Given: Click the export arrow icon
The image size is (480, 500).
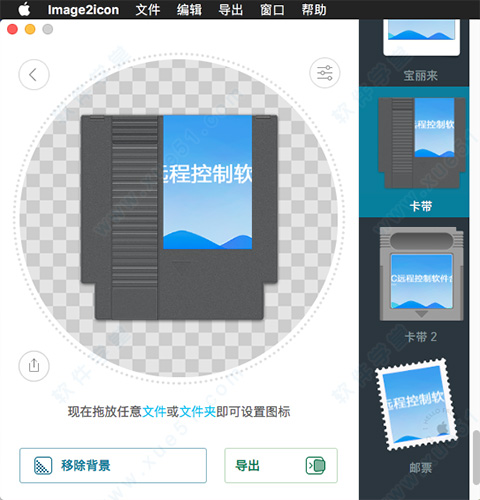Looking at the screenshot, I should 315,465.
